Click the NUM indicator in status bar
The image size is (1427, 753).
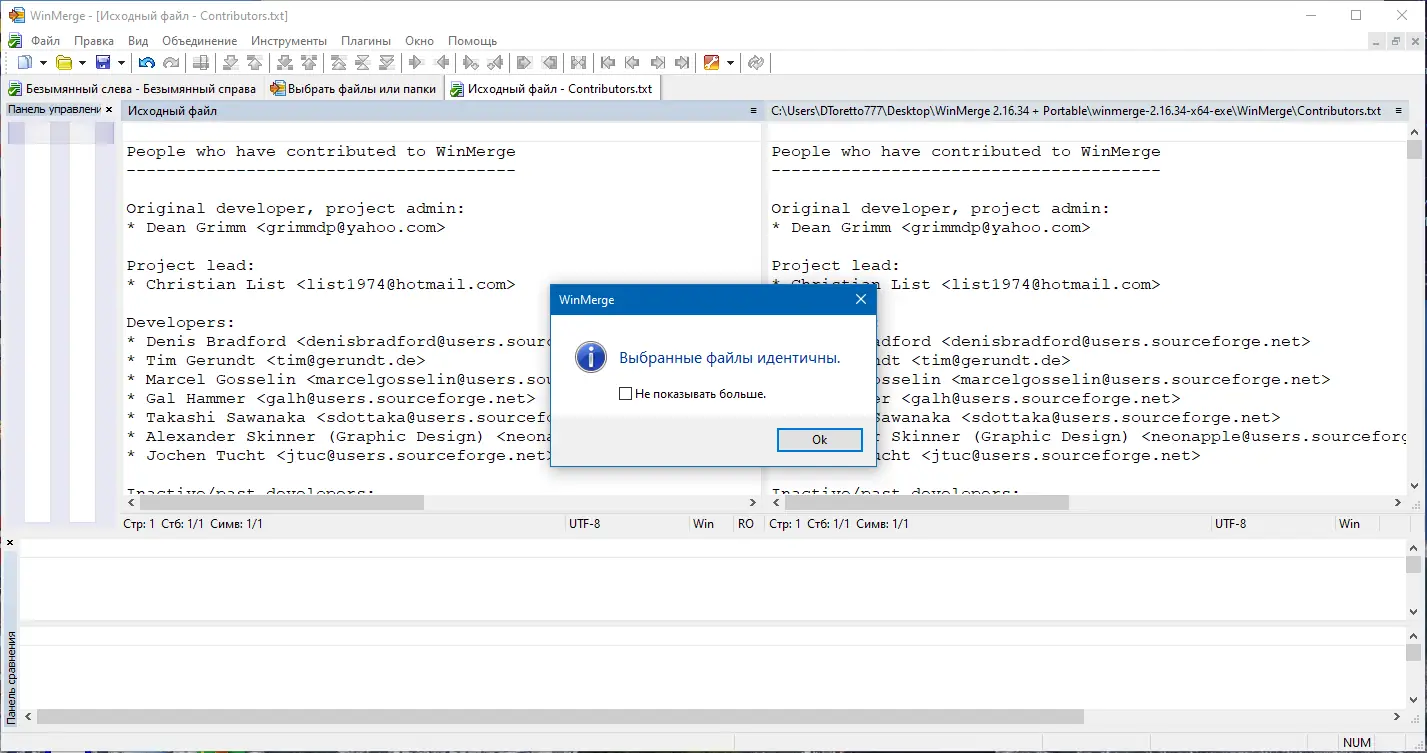click(x=1357, y=742)
